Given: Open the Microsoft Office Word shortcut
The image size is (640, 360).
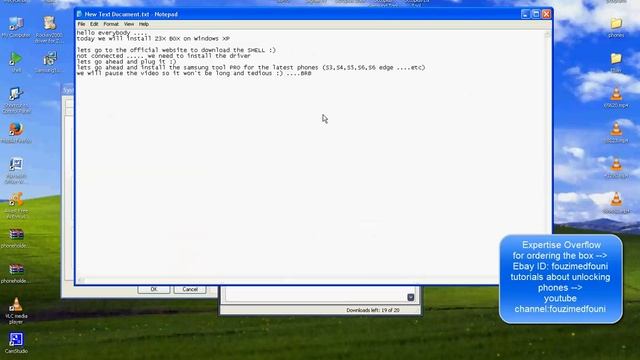Looking at the screenshot, I should [x=16, y=170].
